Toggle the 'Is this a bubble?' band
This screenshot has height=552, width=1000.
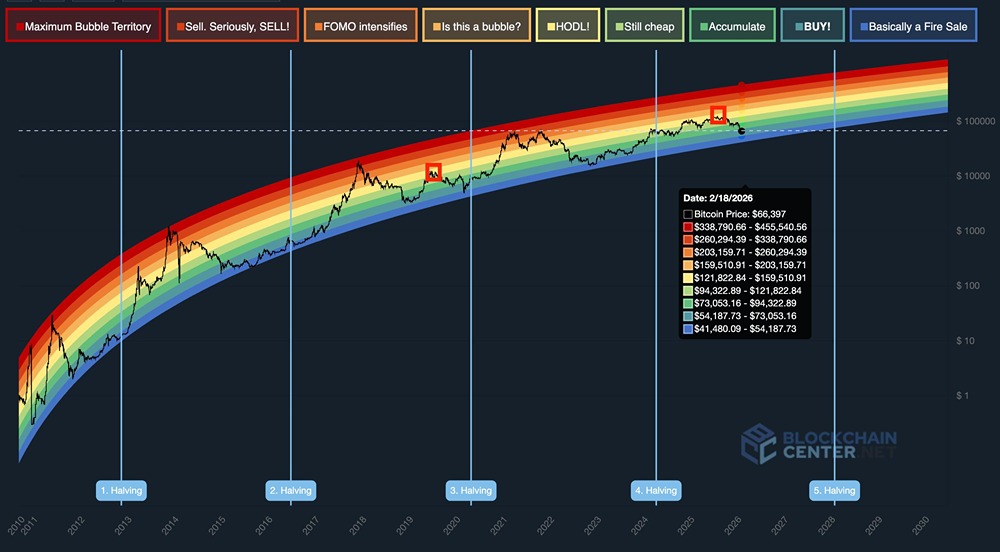click(476, 25)
